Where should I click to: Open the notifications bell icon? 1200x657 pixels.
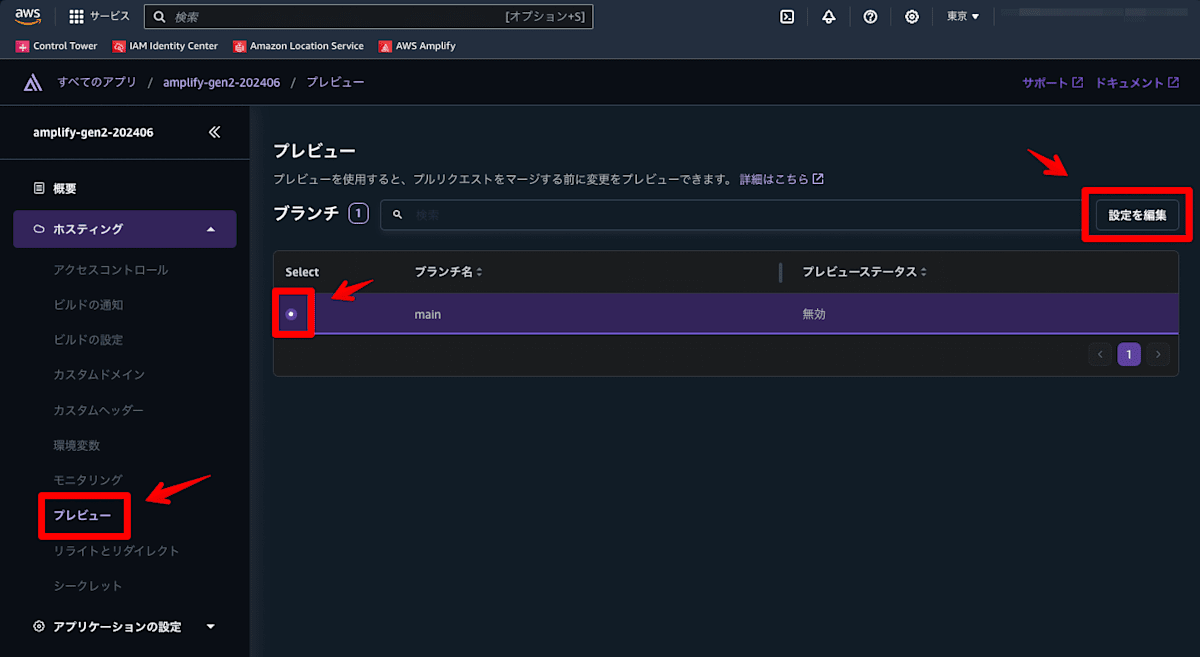pyautogui.click(x=829, y=17)
